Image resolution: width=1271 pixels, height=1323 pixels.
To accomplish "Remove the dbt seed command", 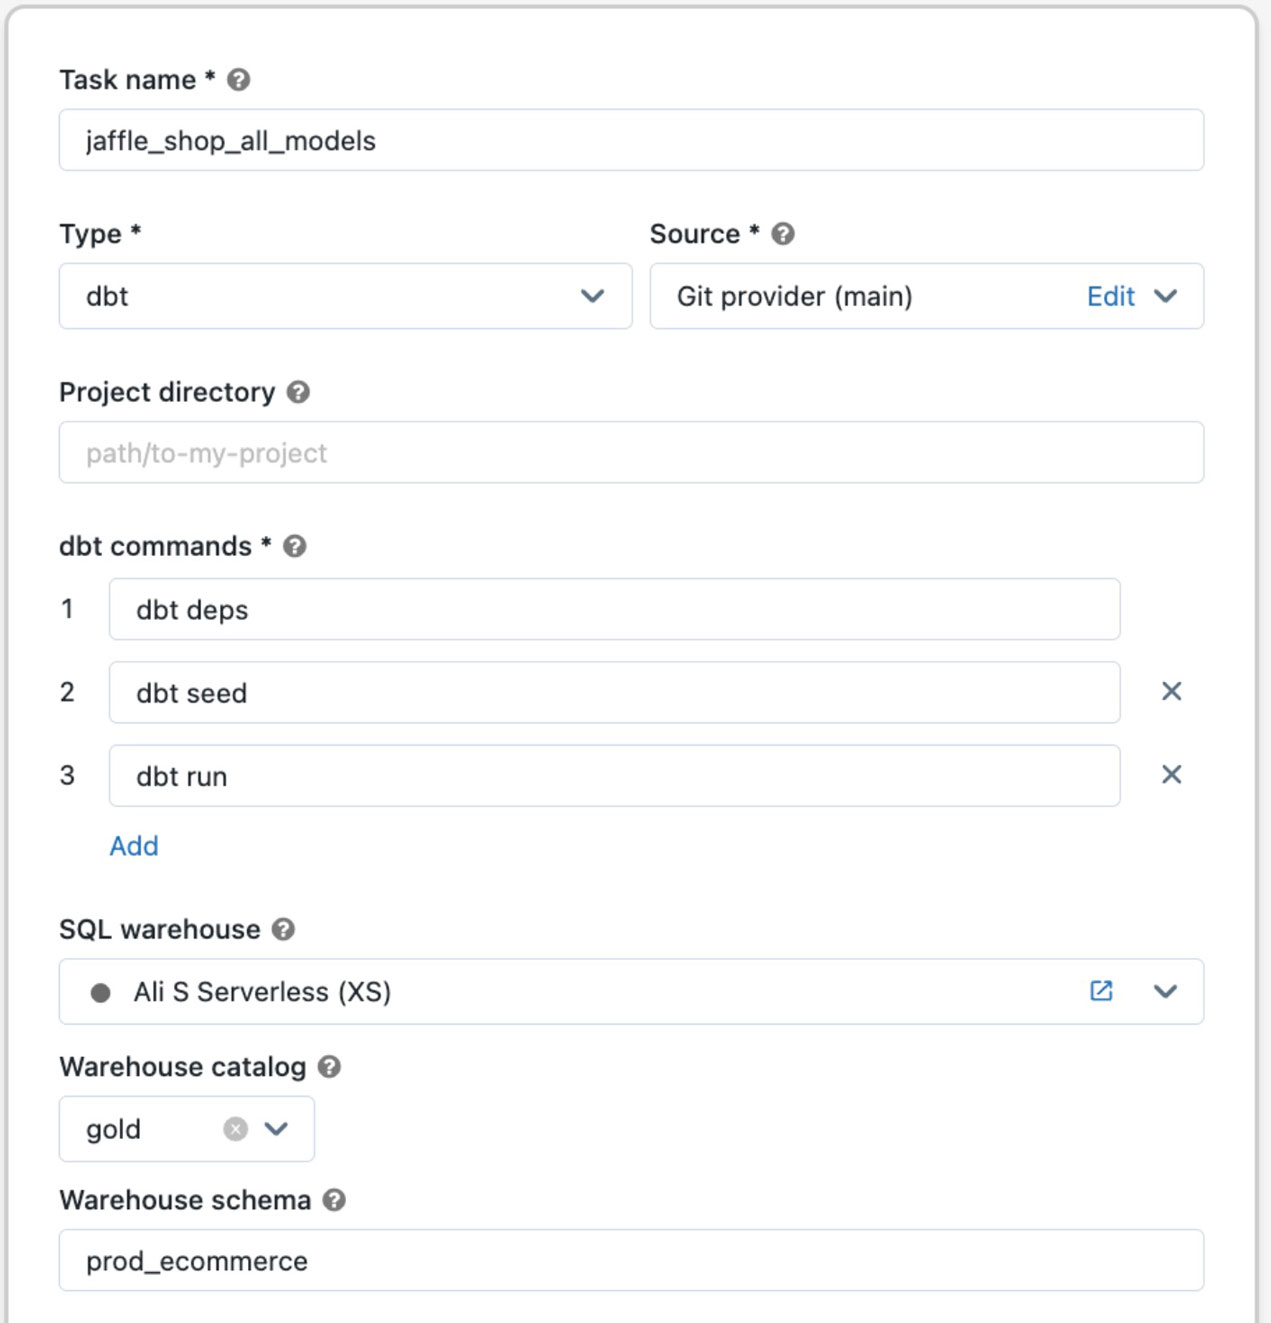I will [1171, 692].
